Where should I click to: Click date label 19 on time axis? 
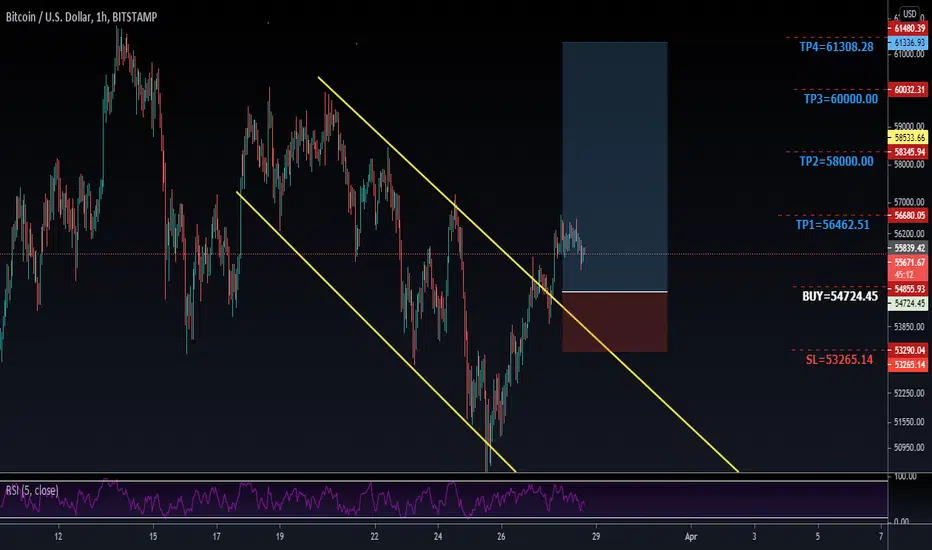click(280, 536)
